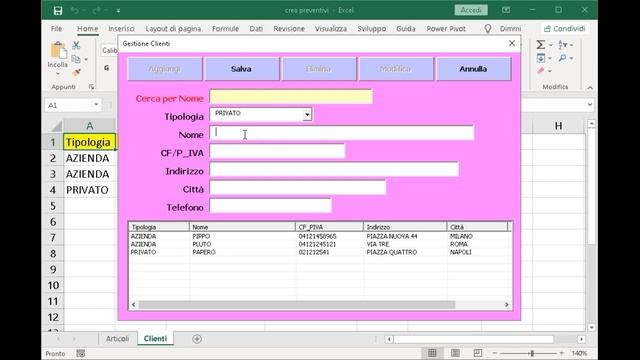Screen dimensions: 640x360
Task: Click the AutoSum sigma icon
Action: (540, 44)
